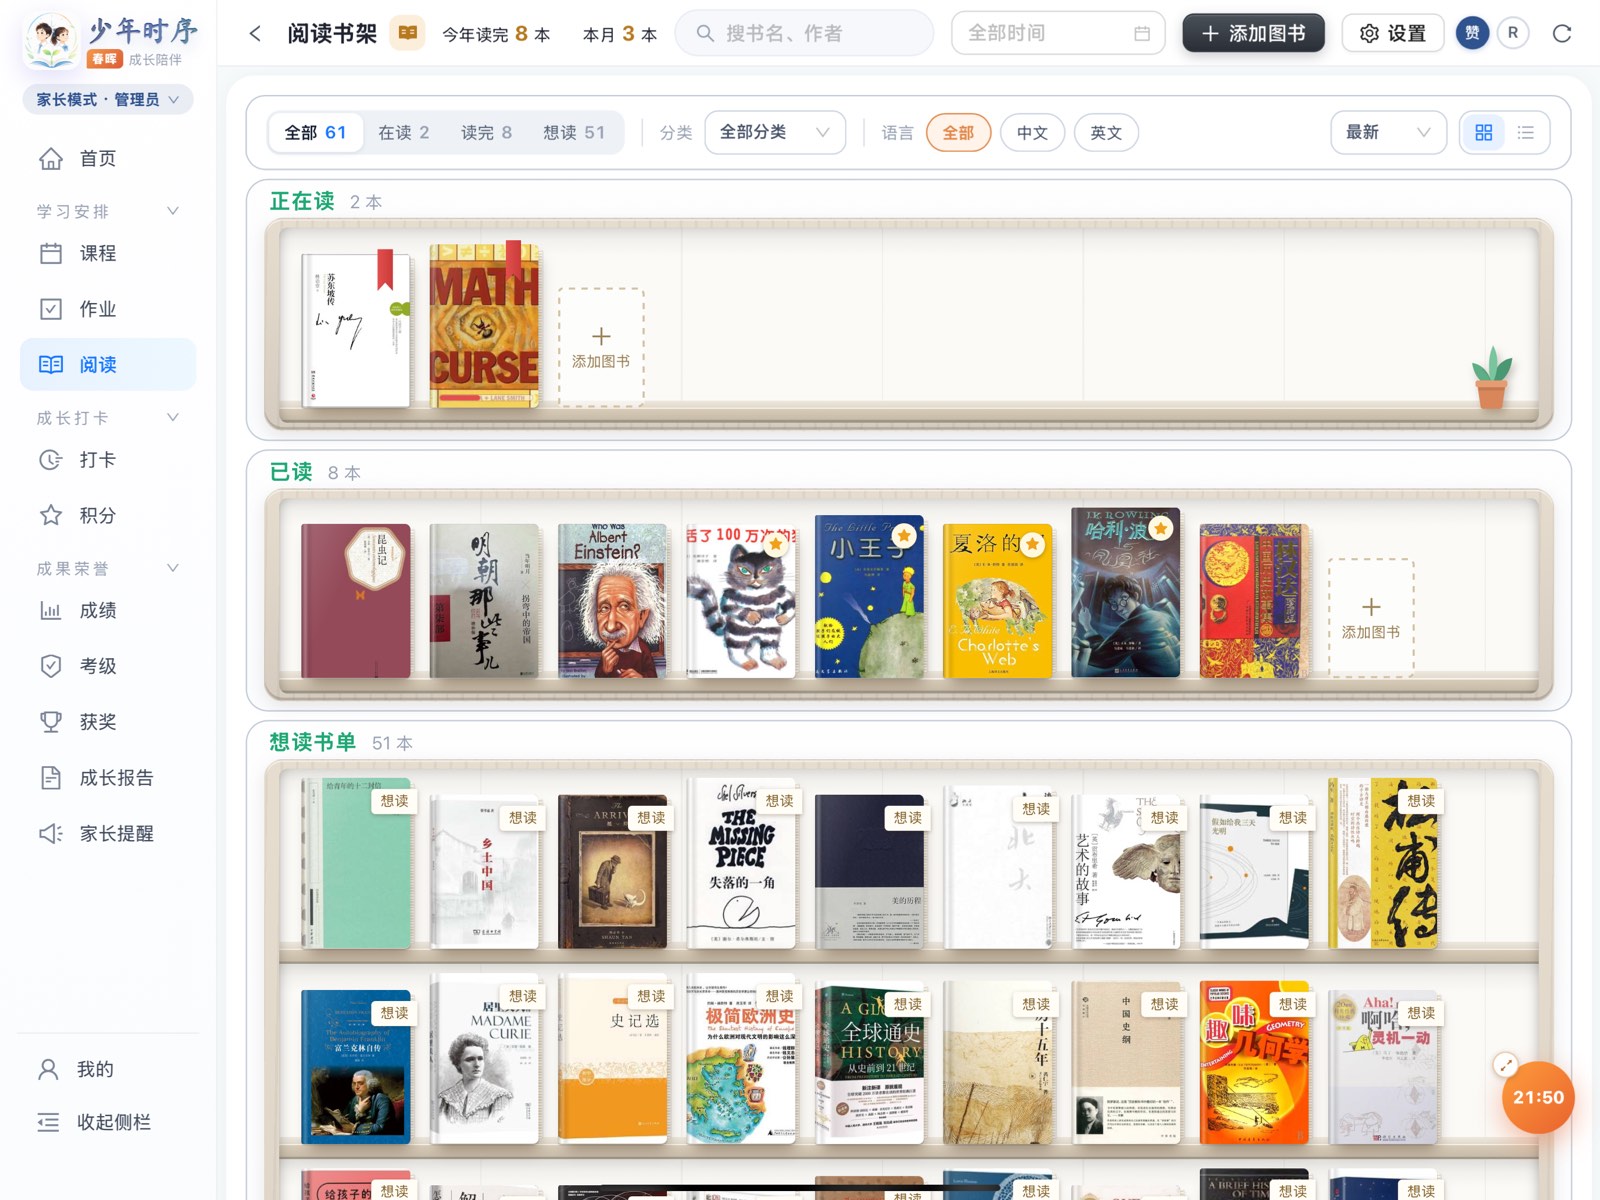Select the 读完 8 tab
The width and height of the screenshot is (1600, 1200).
[487, 133]
